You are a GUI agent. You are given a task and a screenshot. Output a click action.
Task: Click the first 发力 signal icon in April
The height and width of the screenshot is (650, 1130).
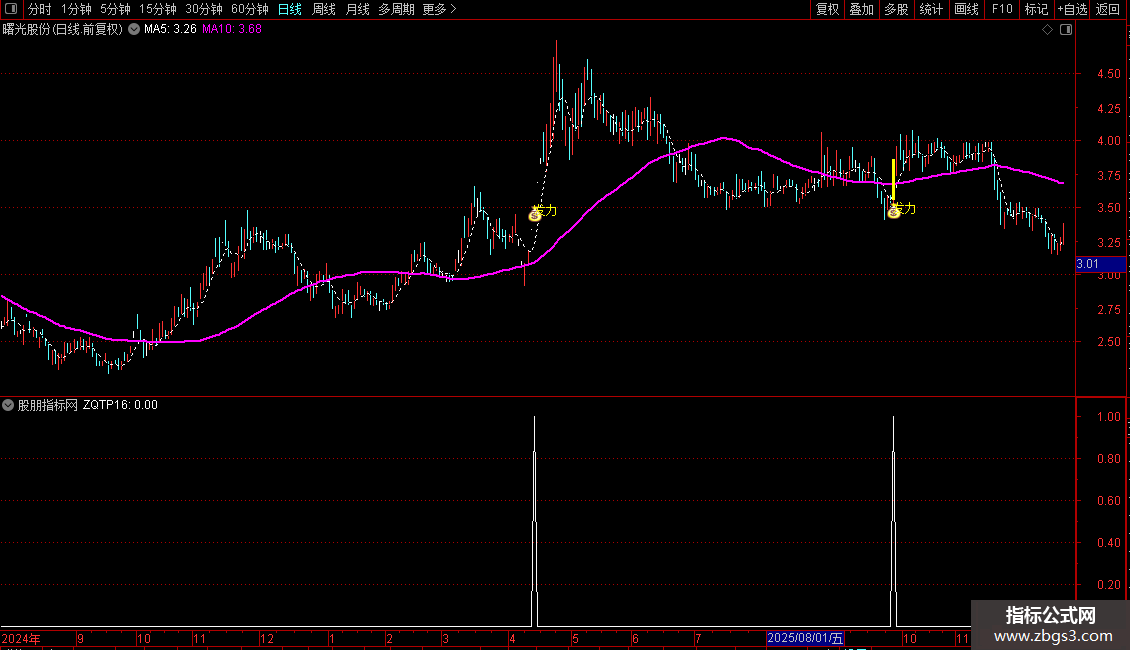535,214
